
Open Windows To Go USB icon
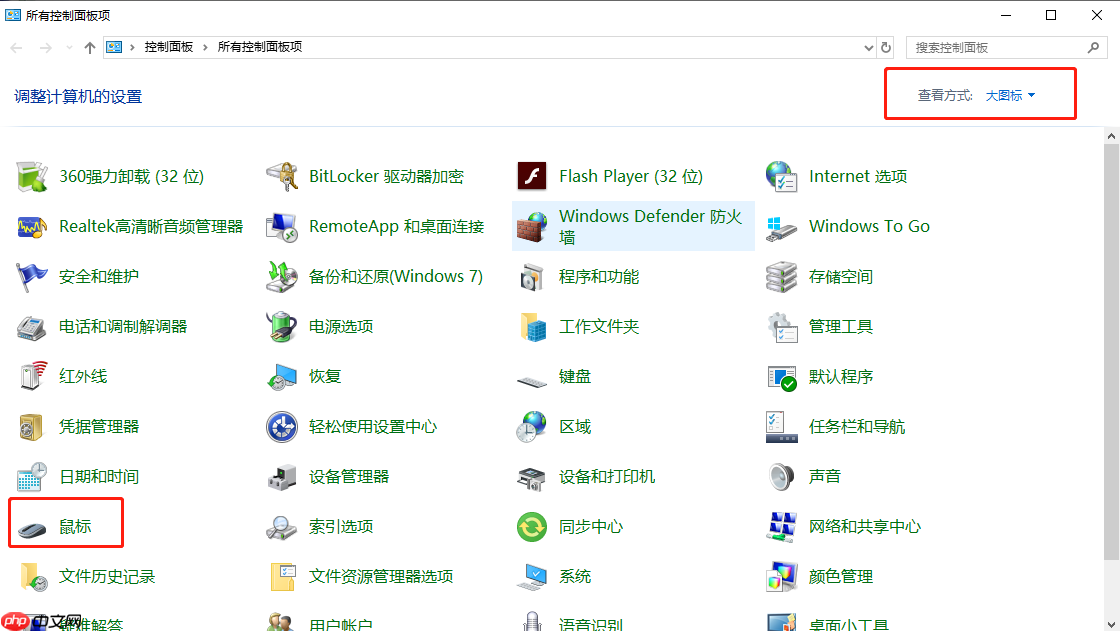click(781, 228)
